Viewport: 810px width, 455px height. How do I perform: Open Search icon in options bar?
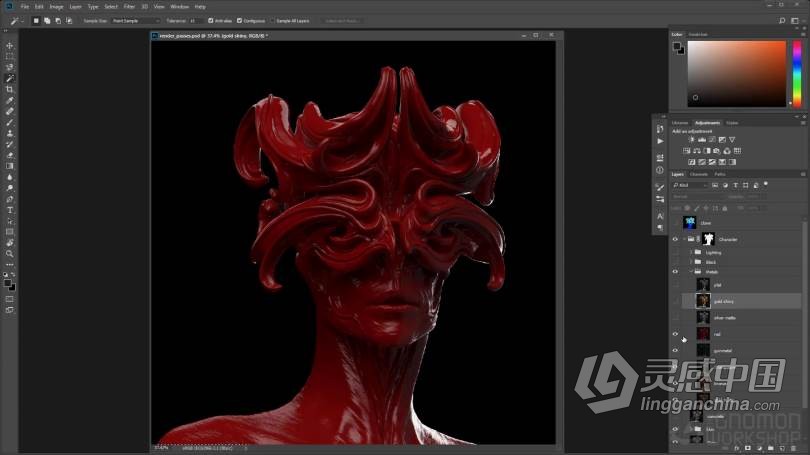coord(782,21)
